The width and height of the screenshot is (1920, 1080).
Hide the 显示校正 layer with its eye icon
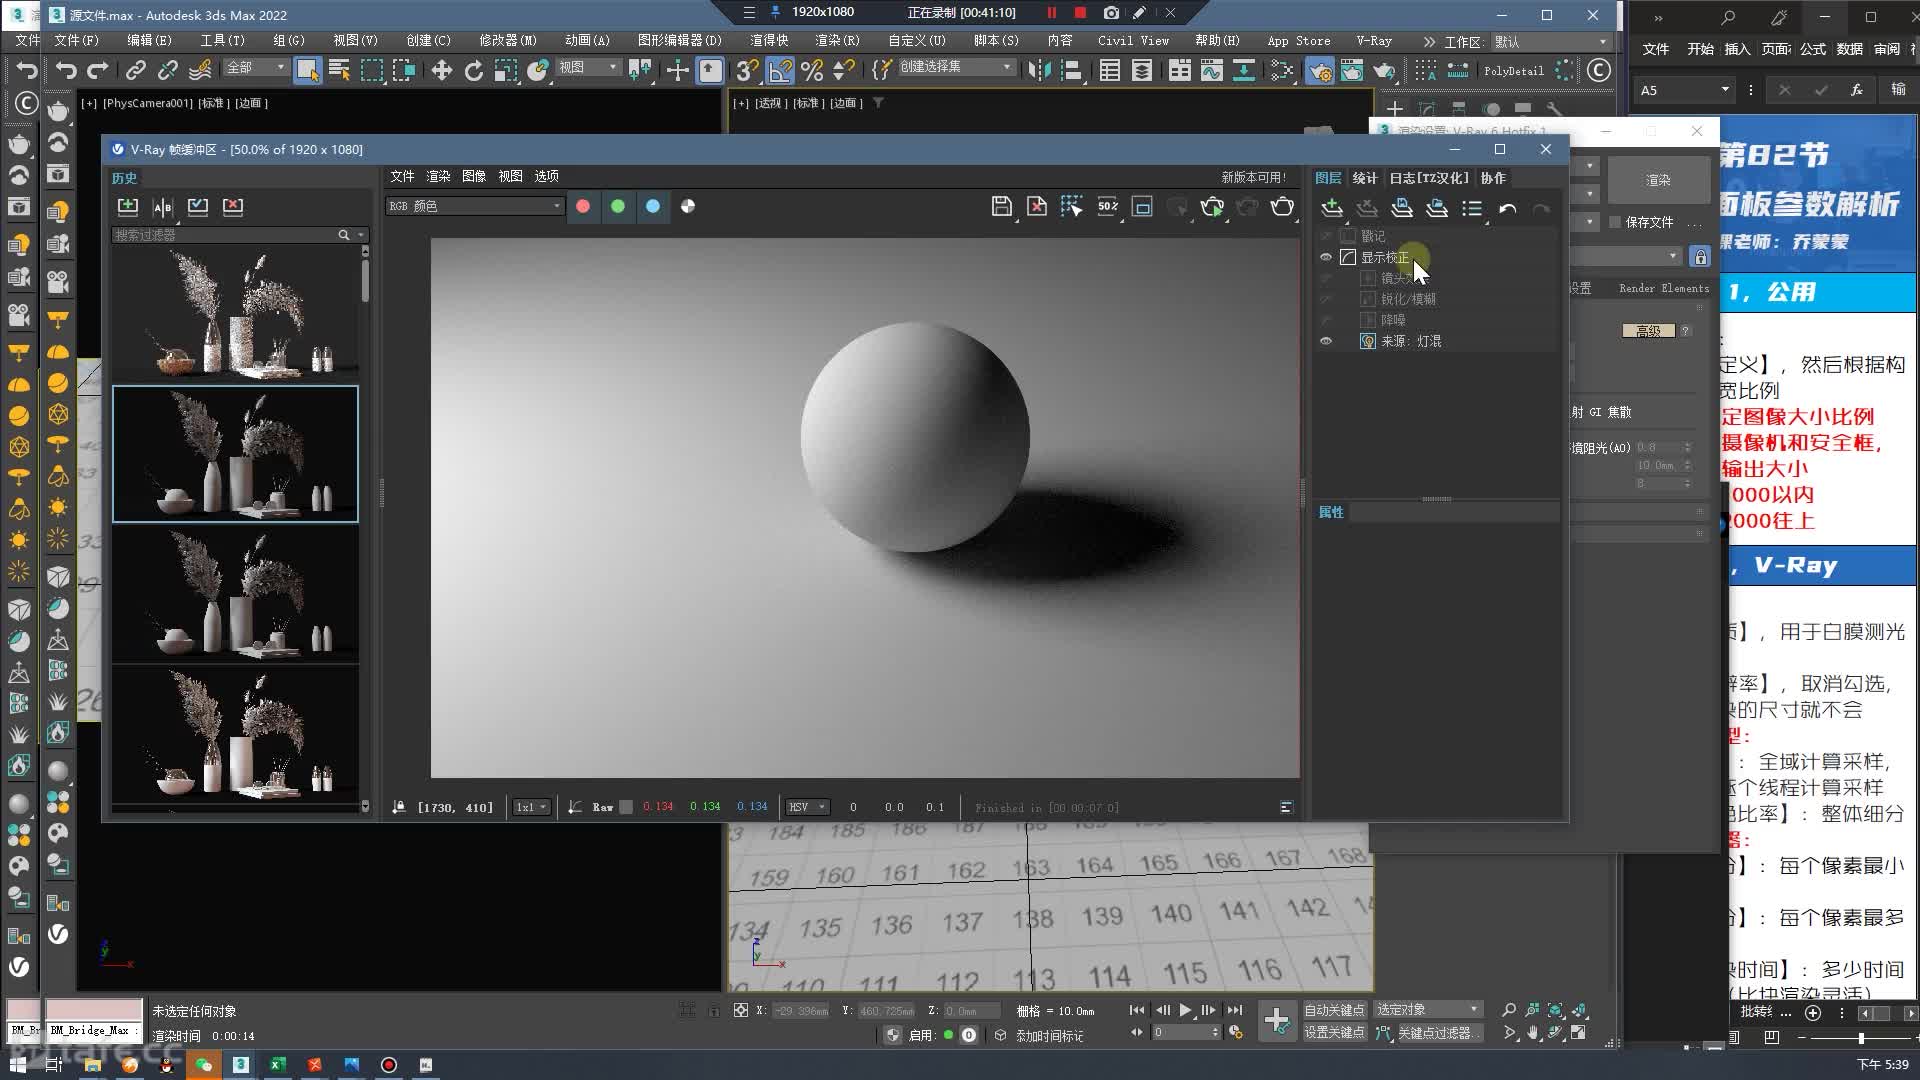pyautogui.click(x=1326, y=257)
